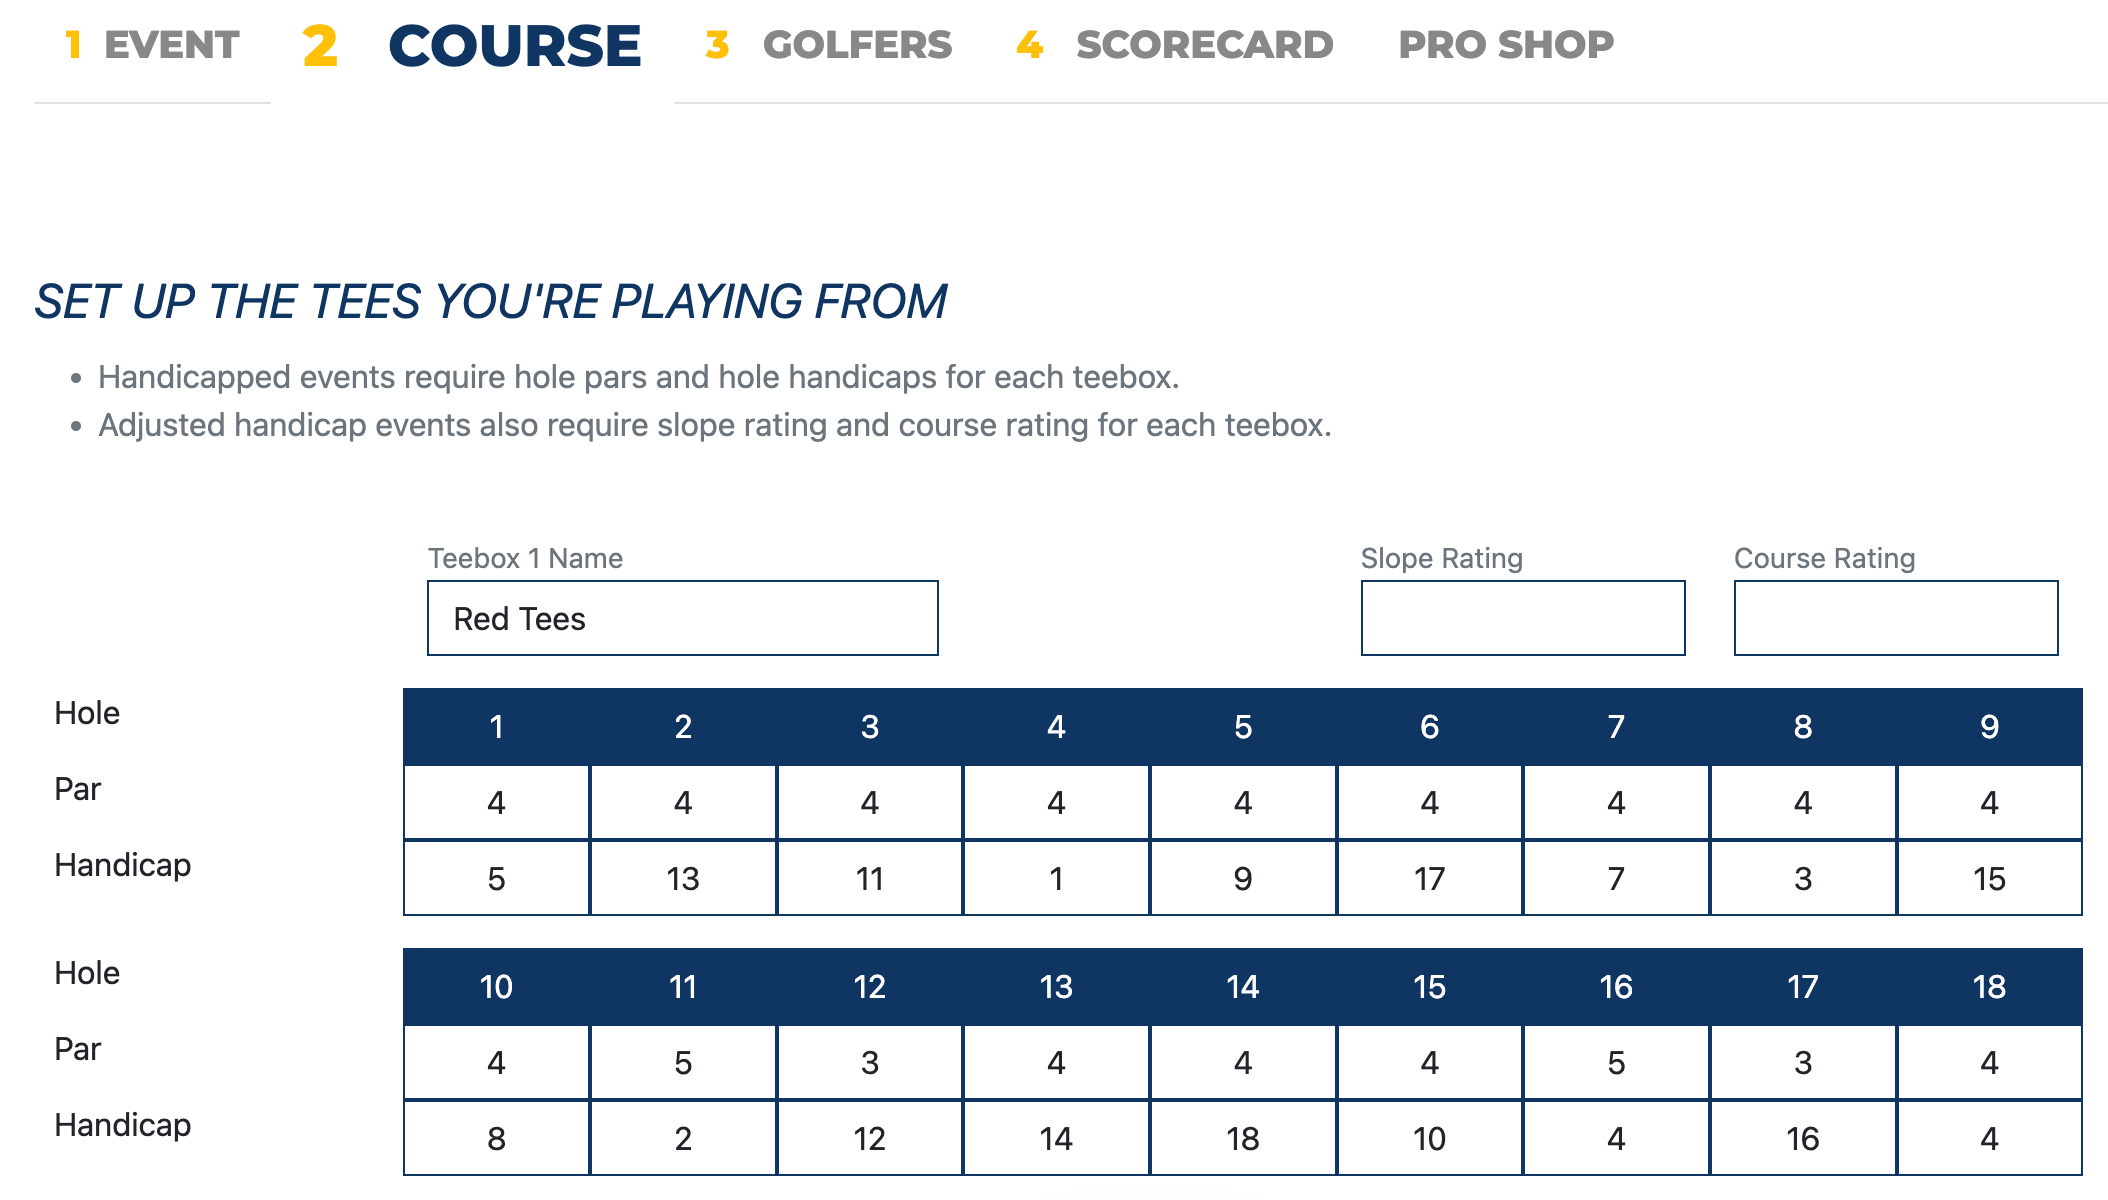Click the Teebox 1 Name field

coord(683,618)
